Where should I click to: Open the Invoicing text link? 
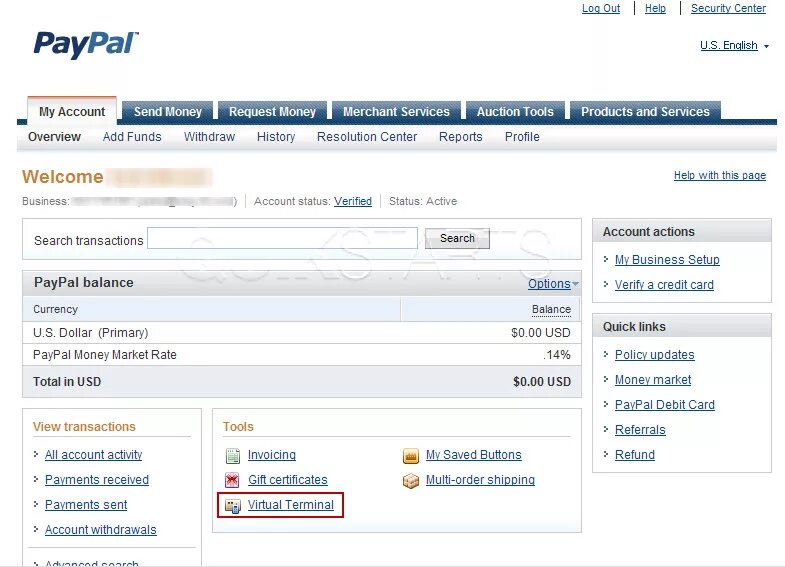tap(272, 455)
